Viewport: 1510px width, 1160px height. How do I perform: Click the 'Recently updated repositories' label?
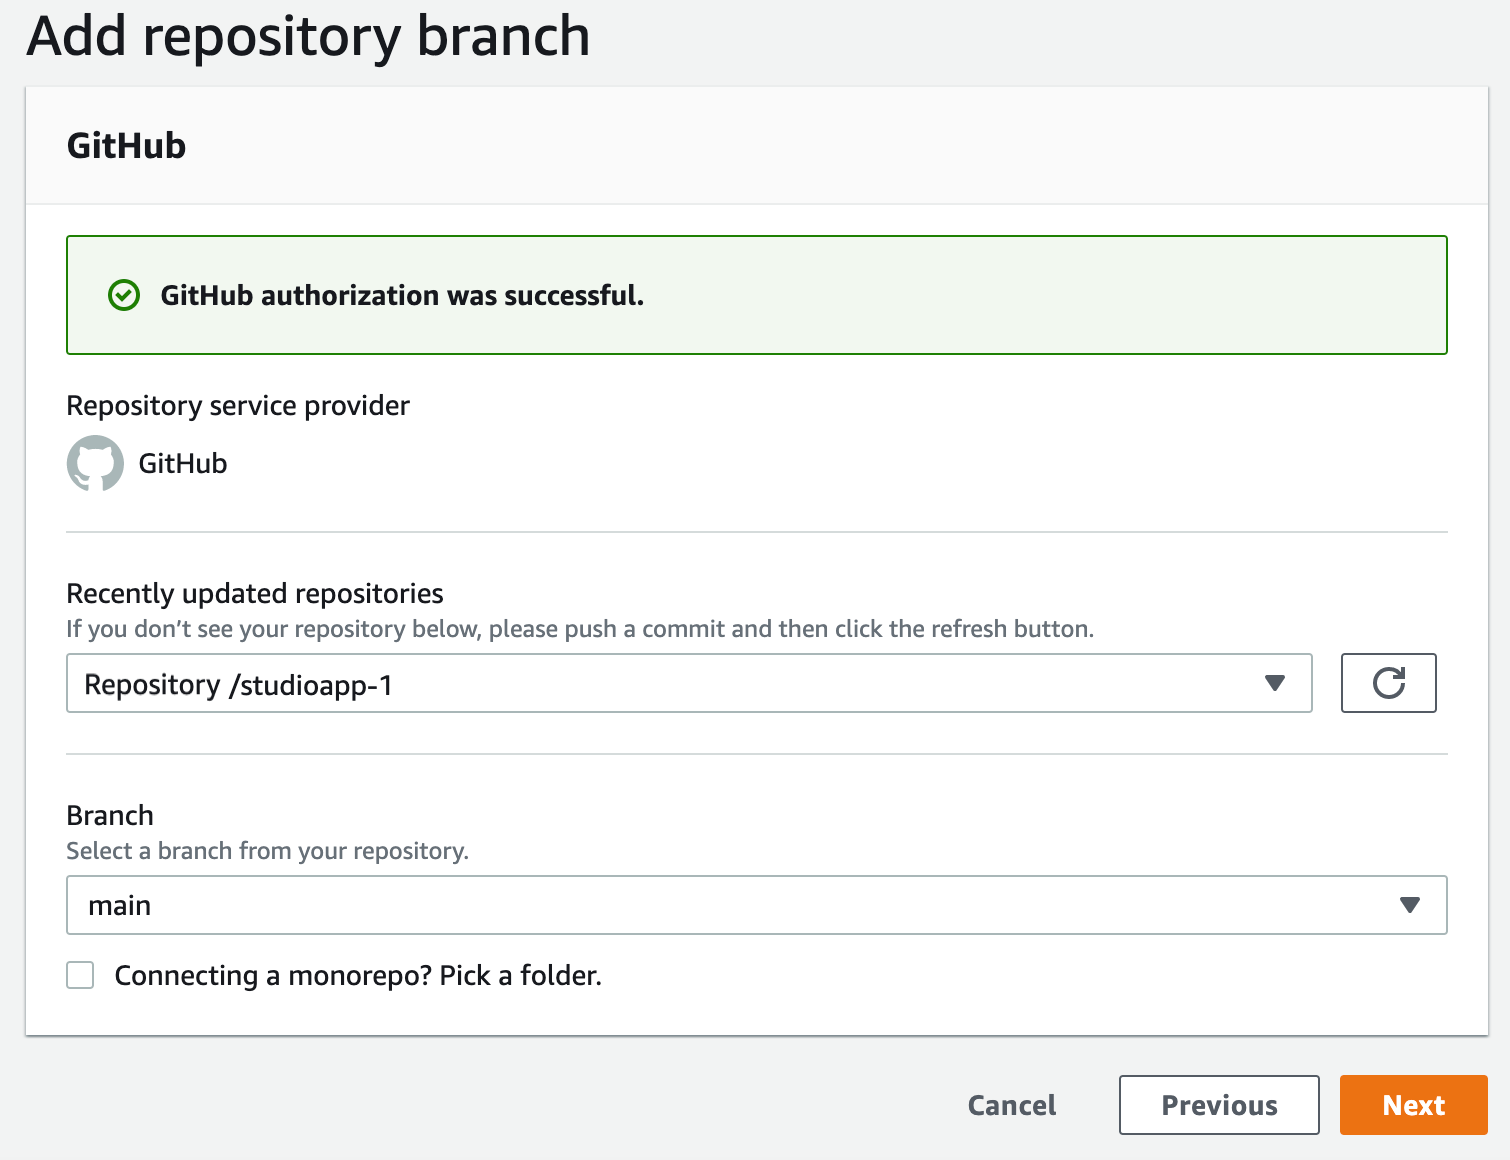(255, 594)
